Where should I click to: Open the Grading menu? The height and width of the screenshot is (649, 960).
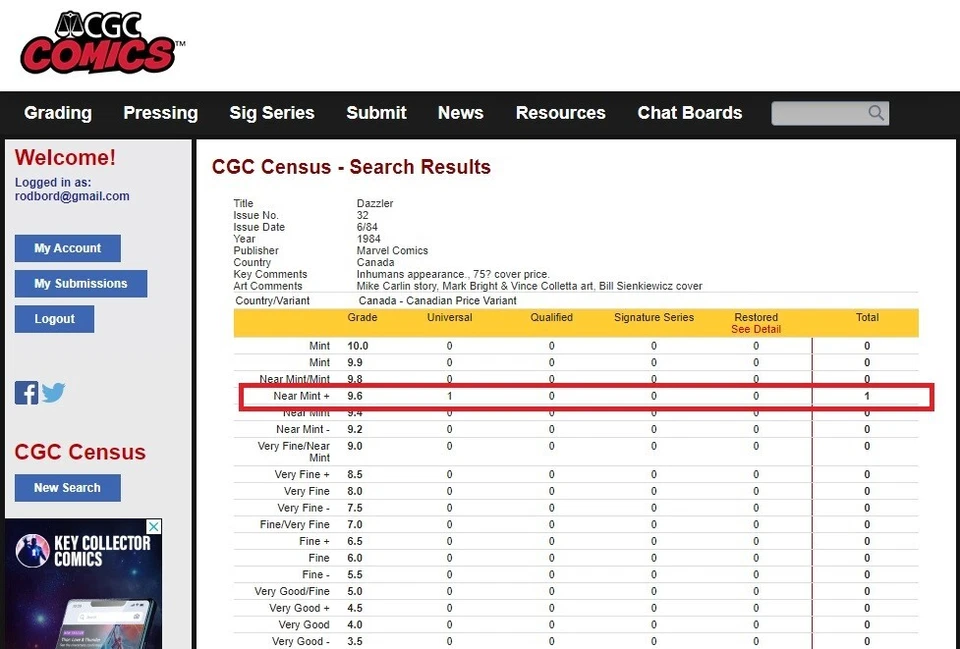coord(58,113)
